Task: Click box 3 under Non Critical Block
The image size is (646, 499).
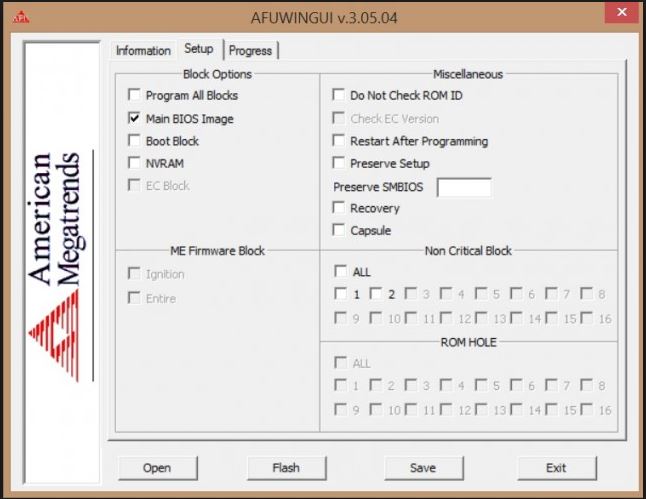Action: [410, 293]
